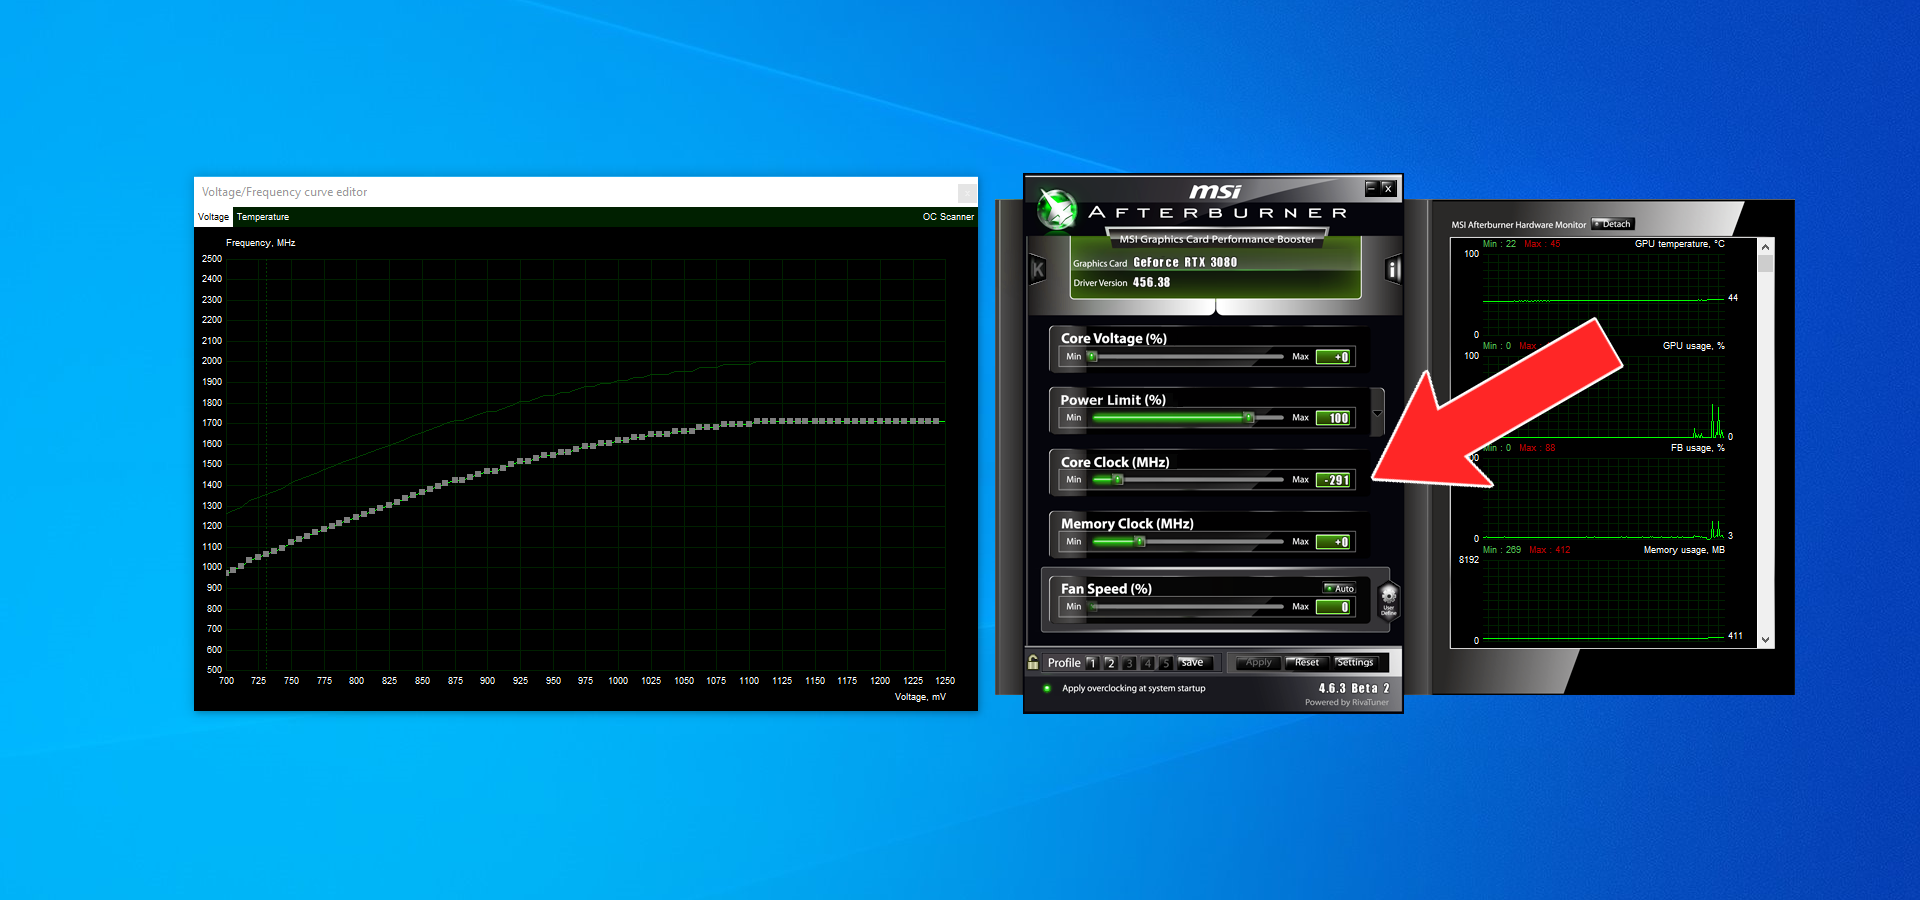1920x900 pixels.
Task: Minimize the MSI Afterburner window
Action: coord(1371,187)
